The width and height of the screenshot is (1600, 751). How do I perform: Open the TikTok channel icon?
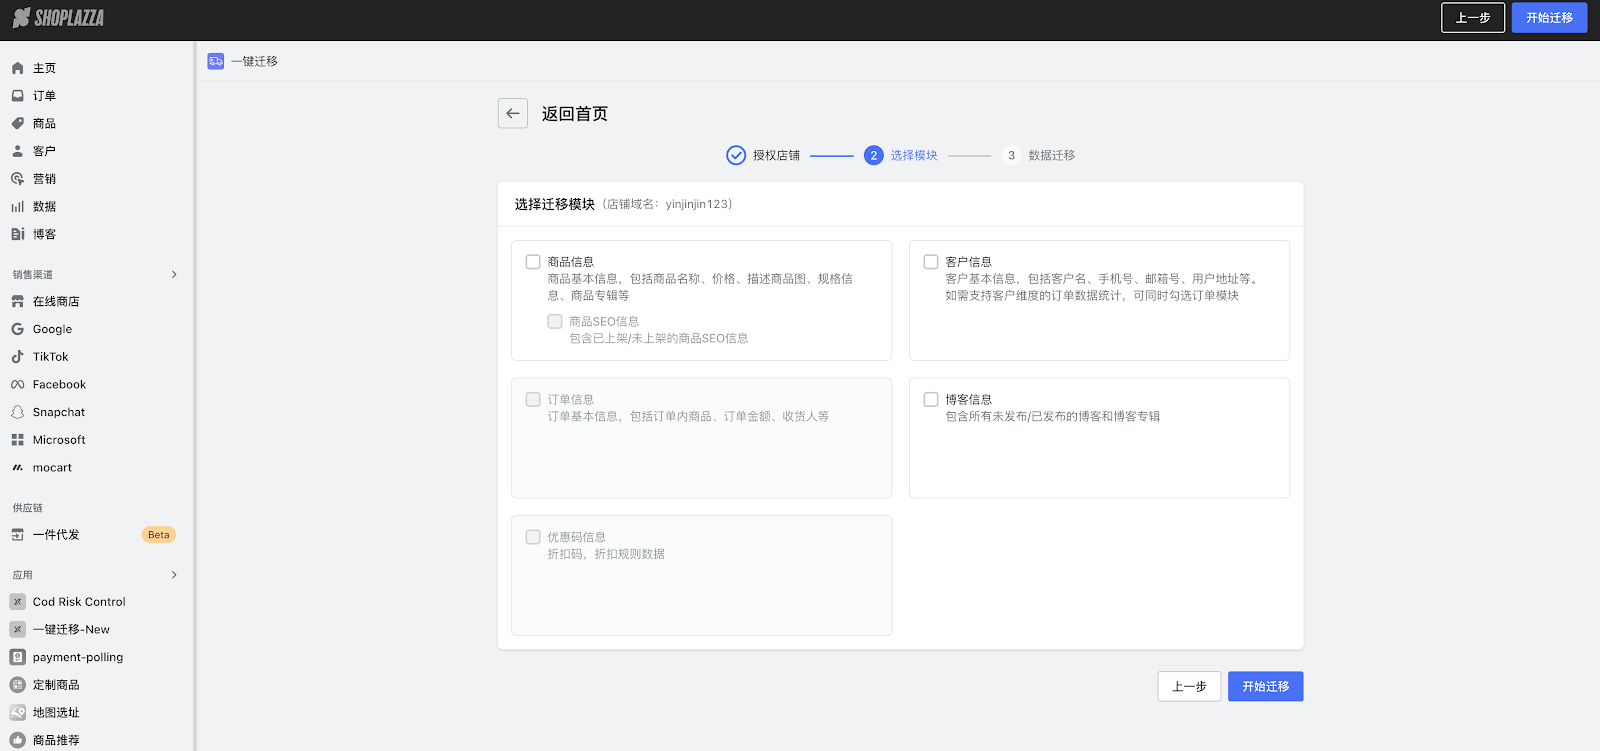click(x=17, y=357)
